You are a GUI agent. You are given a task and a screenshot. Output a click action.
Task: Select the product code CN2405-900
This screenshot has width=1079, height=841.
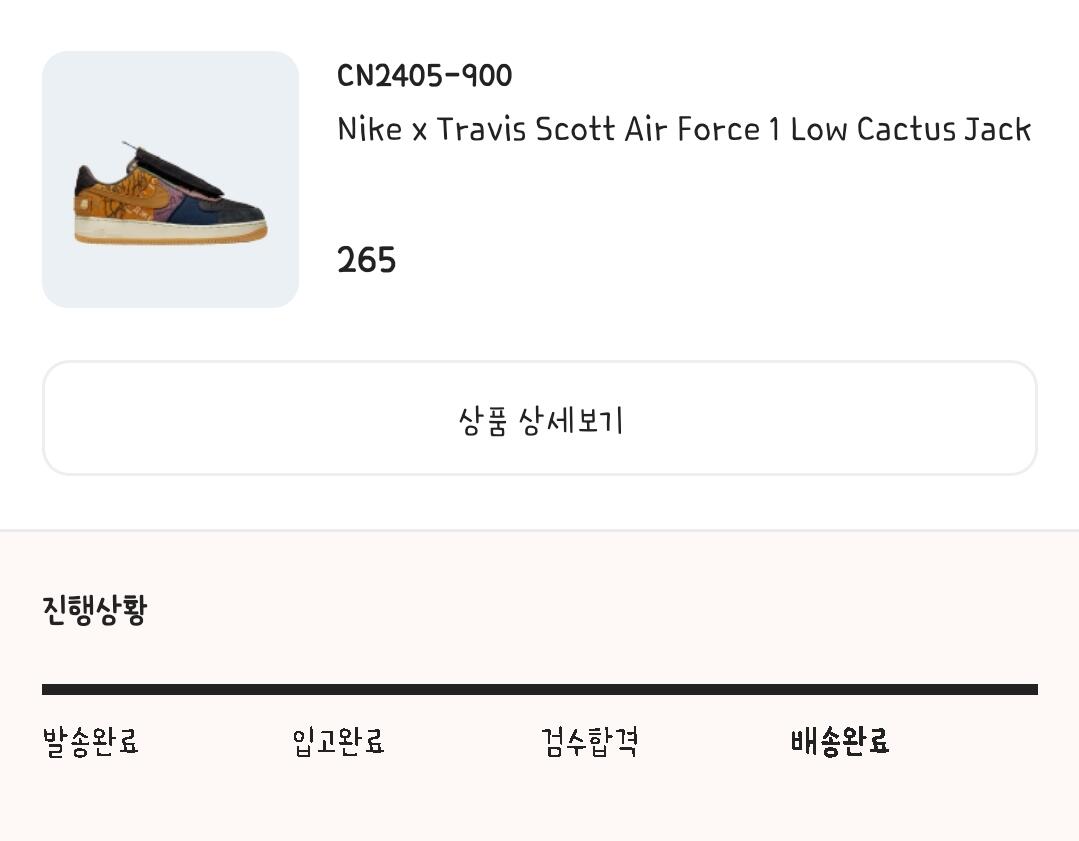pos(424,76)
